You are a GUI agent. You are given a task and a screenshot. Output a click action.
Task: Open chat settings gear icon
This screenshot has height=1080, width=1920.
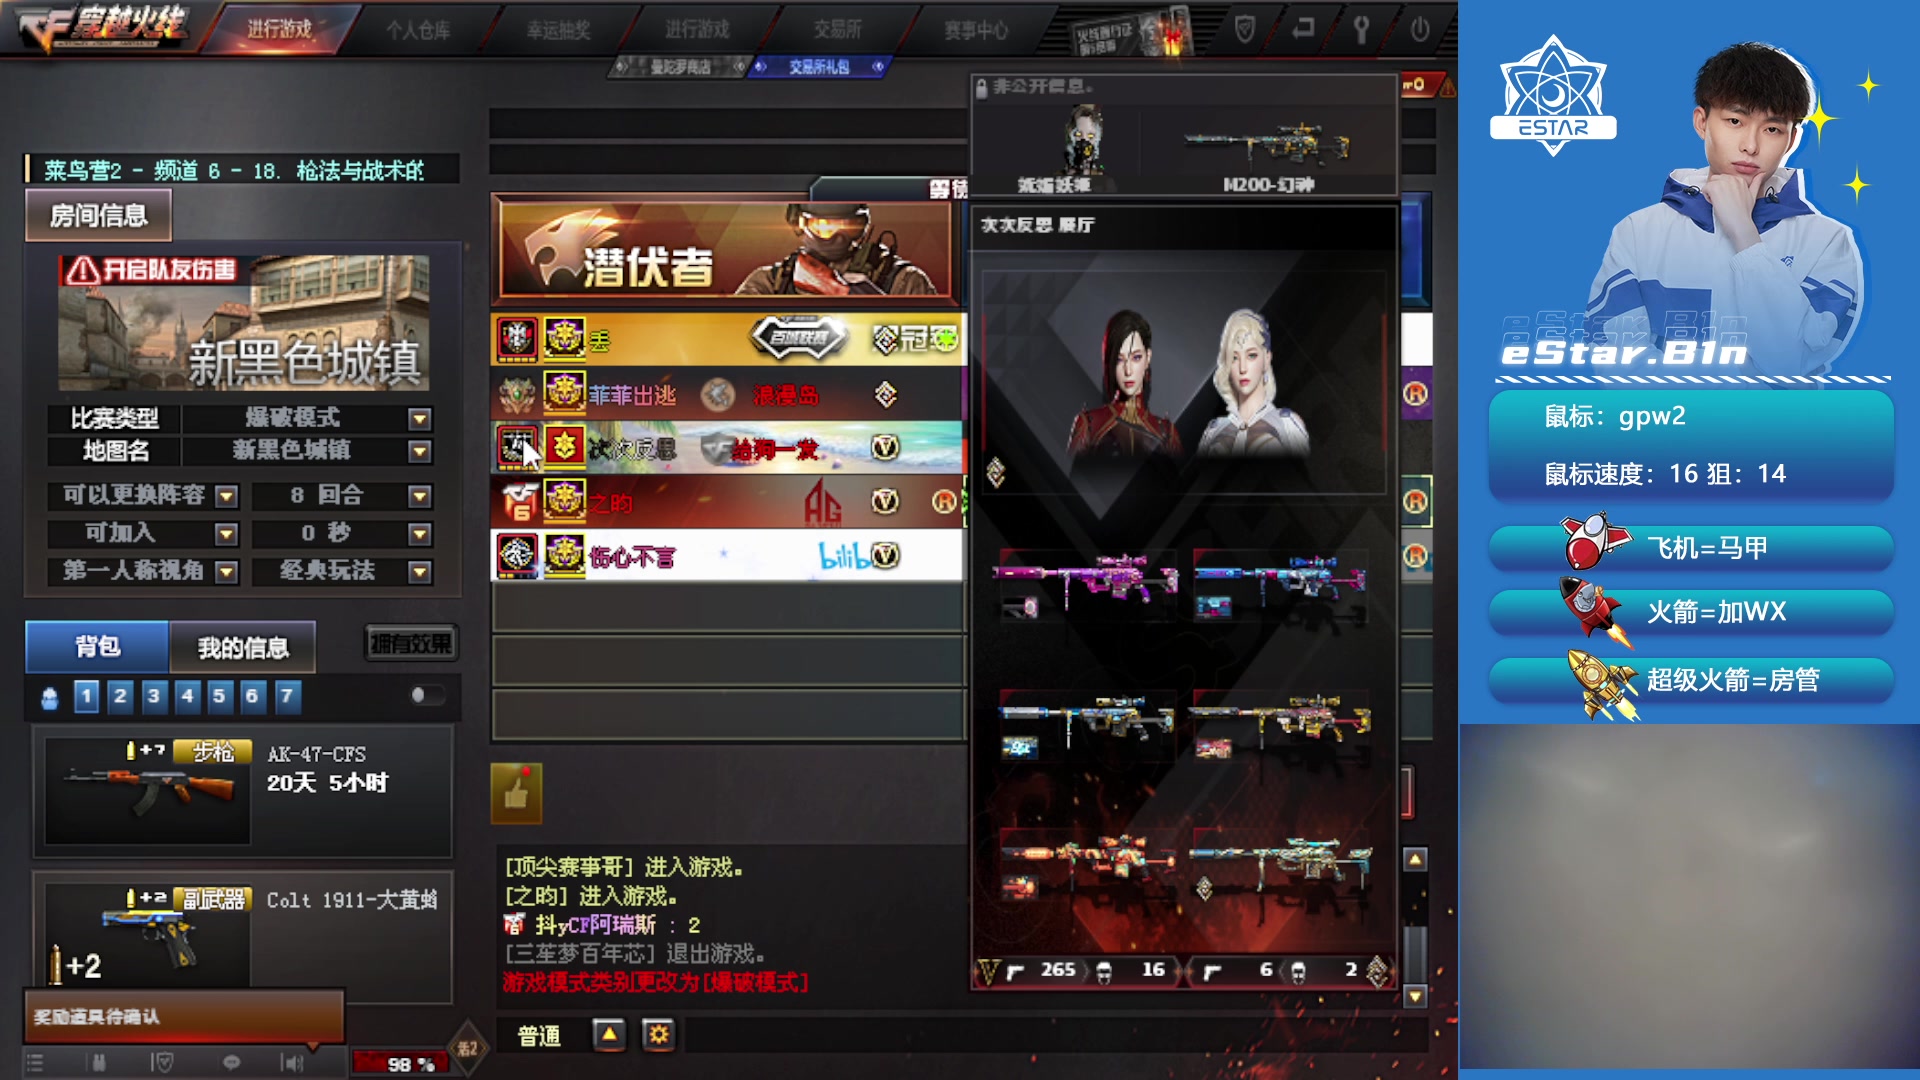pyautogui.click(x=658, y=1035)
